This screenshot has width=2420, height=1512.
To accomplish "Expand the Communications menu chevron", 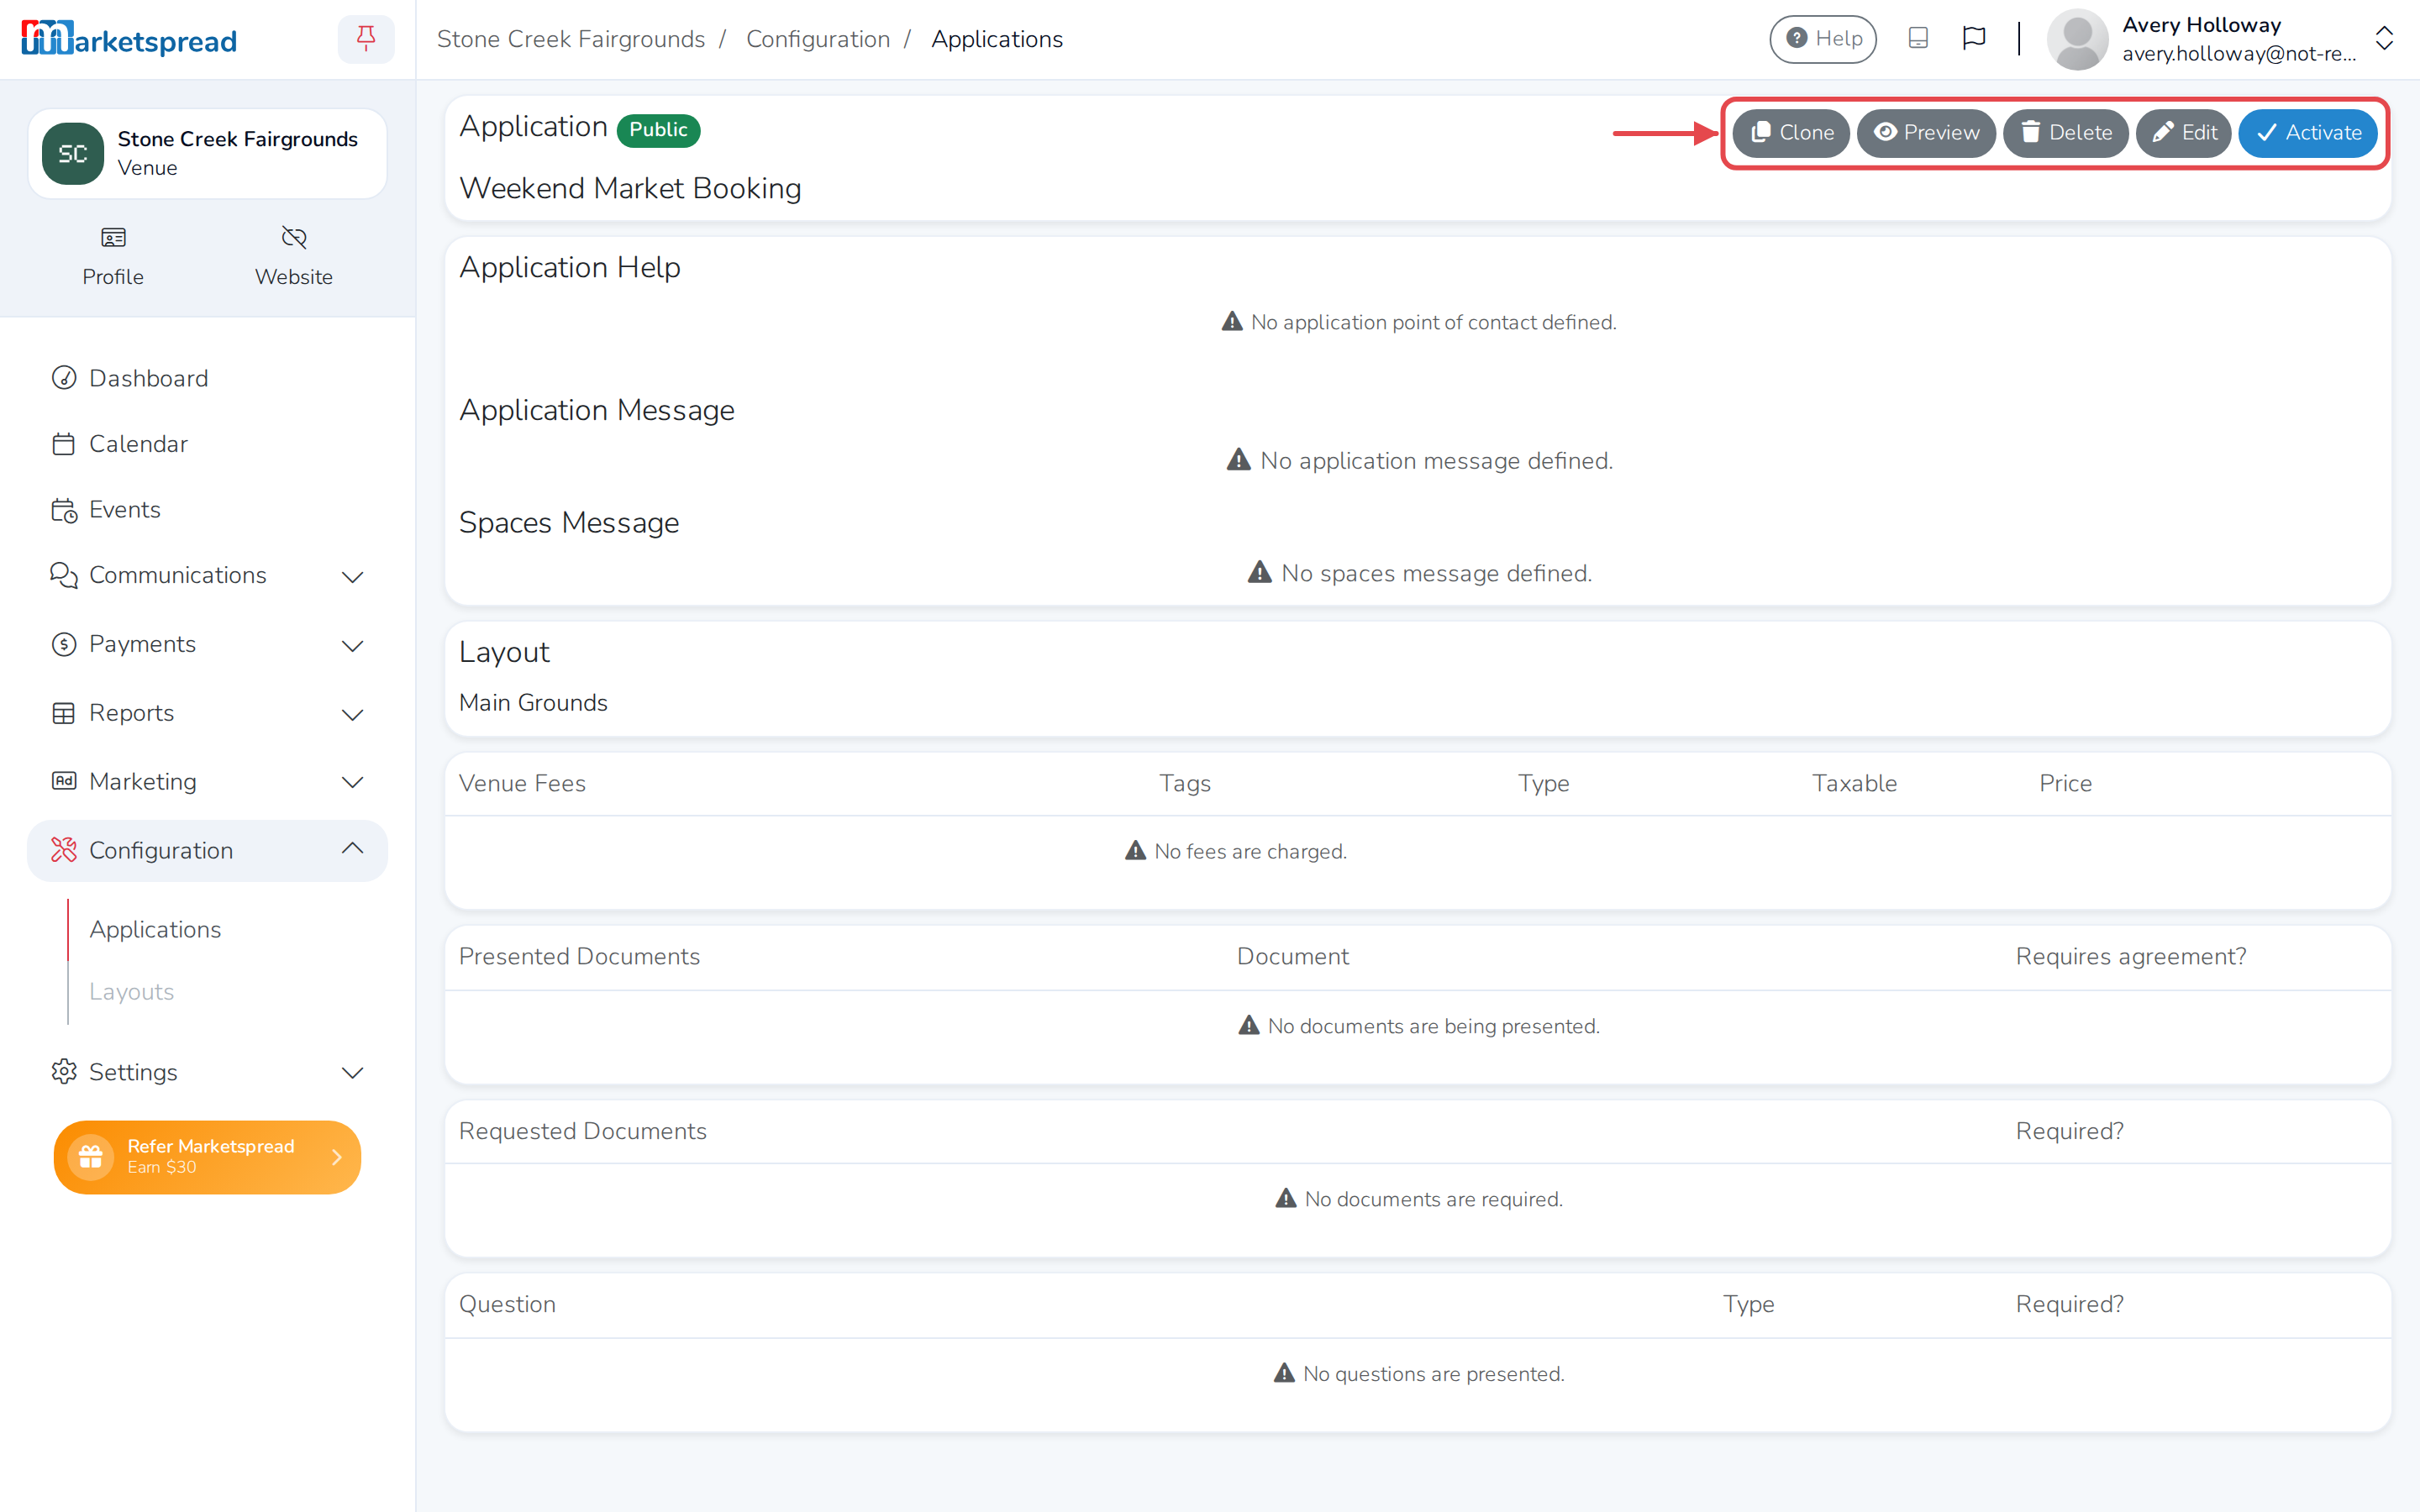I will pos(352,577).
